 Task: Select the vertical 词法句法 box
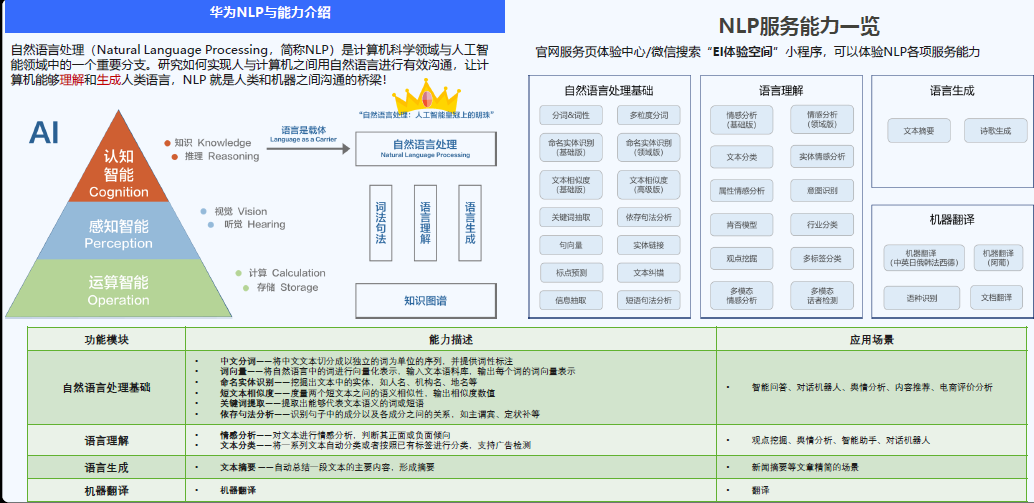click(x=380, y=223)
